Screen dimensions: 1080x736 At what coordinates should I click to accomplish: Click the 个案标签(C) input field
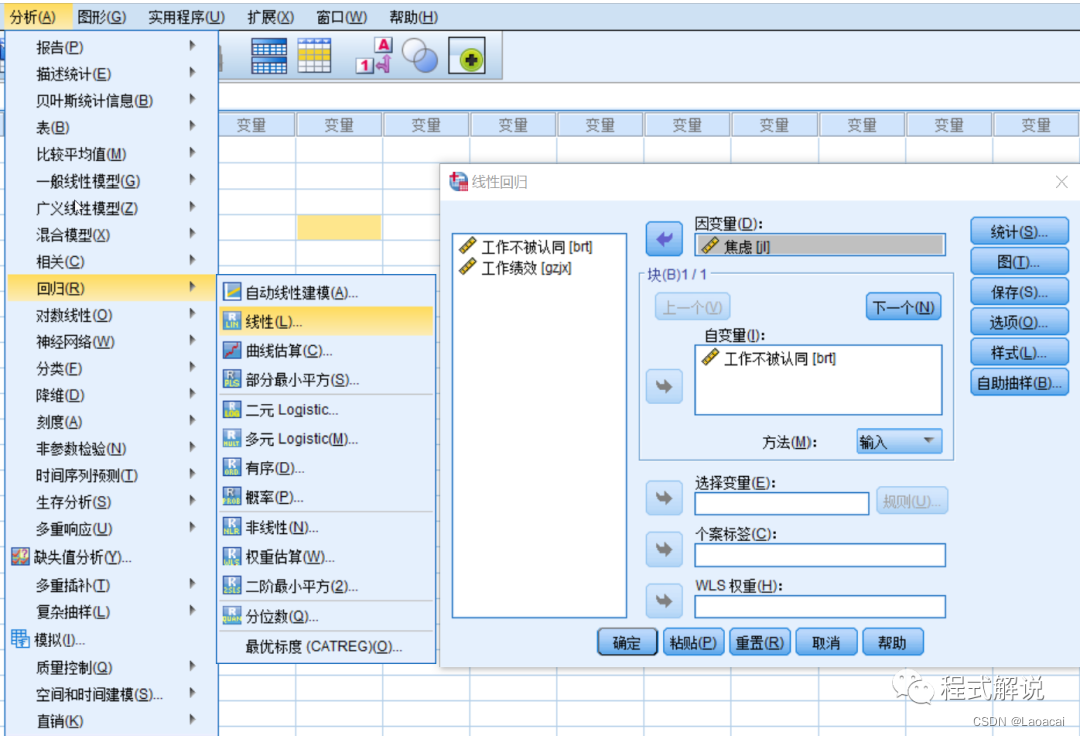[x=820, y=555]
